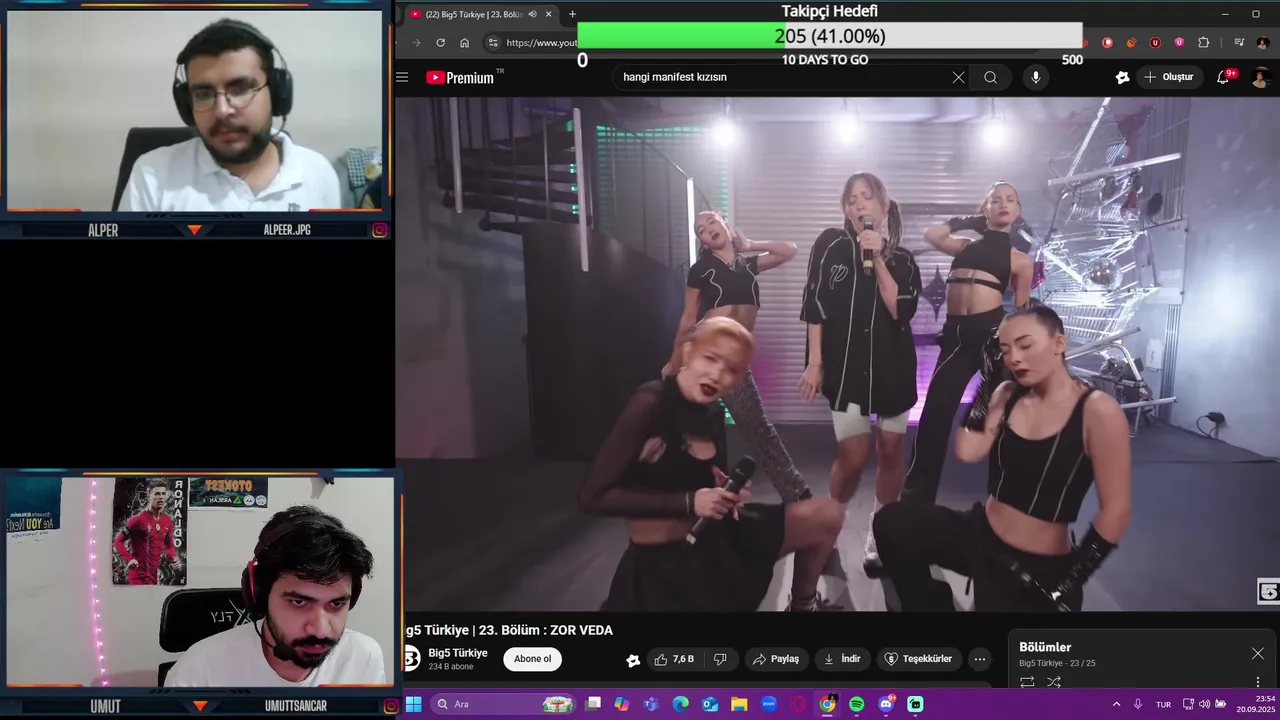Open Big5 Türkiye channel avatar

[410, 659]
